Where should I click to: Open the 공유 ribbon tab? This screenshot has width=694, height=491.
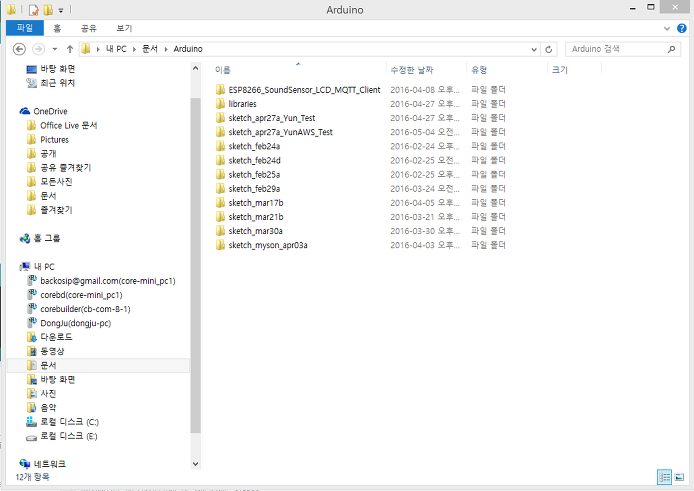(x=89, y=28)
